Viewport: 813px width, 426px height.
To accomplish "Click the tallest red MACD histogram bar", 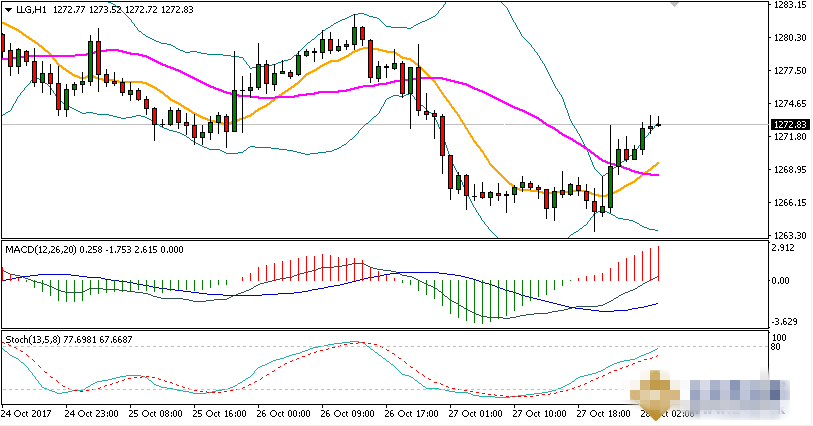I will (x=659, y=262).
